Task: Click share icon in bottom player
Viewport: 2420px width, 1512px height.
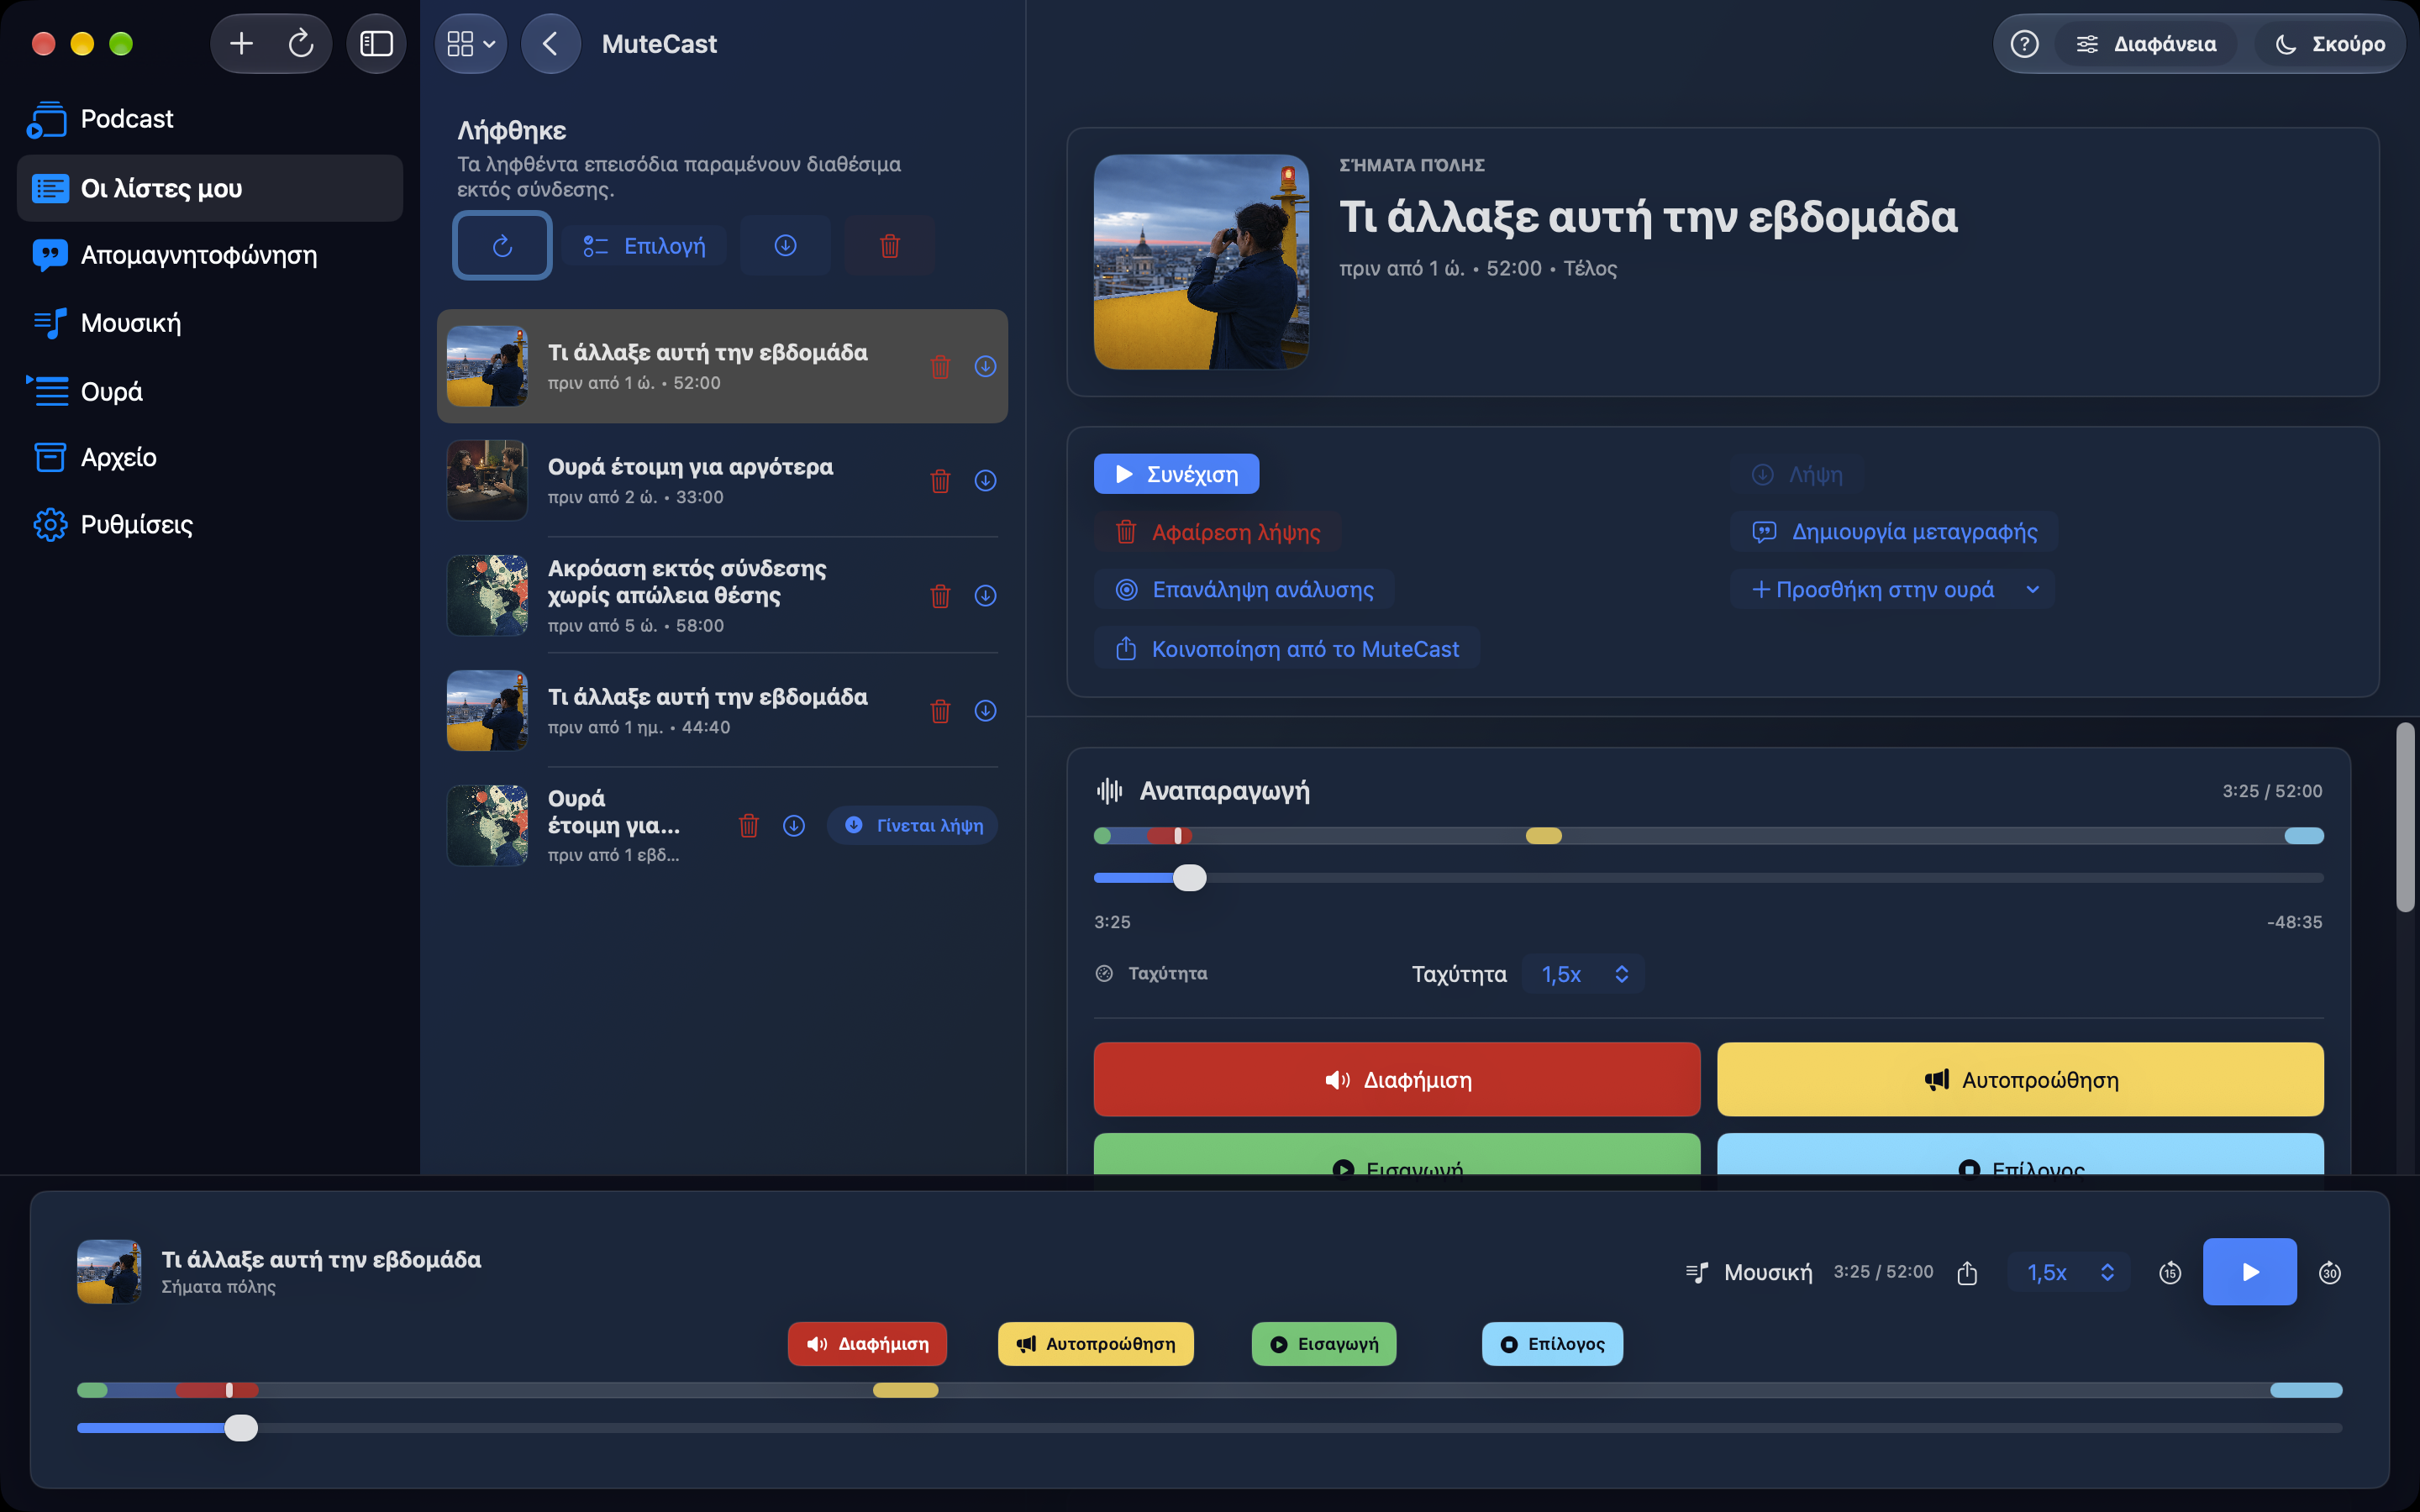Action: (x=1967, y=1272)
